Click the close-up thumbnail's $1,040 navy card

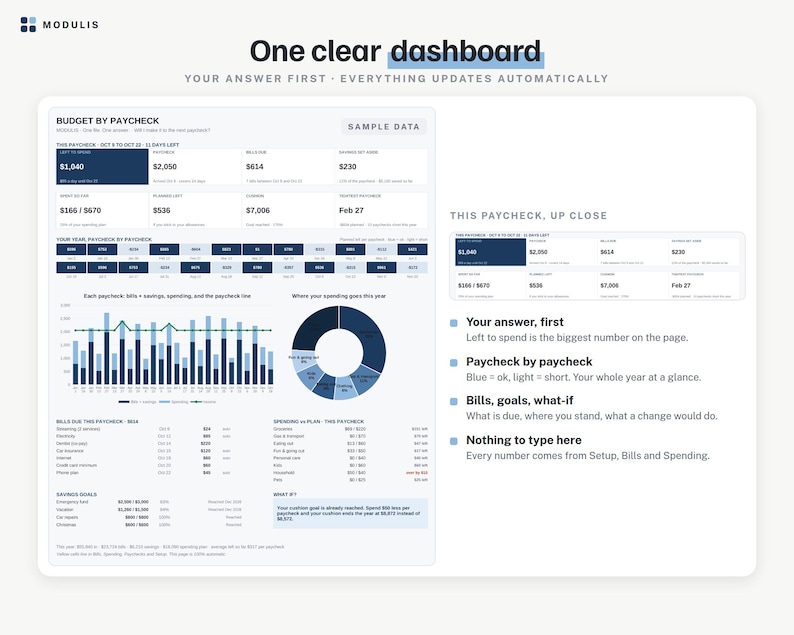[x=491, y=252]
